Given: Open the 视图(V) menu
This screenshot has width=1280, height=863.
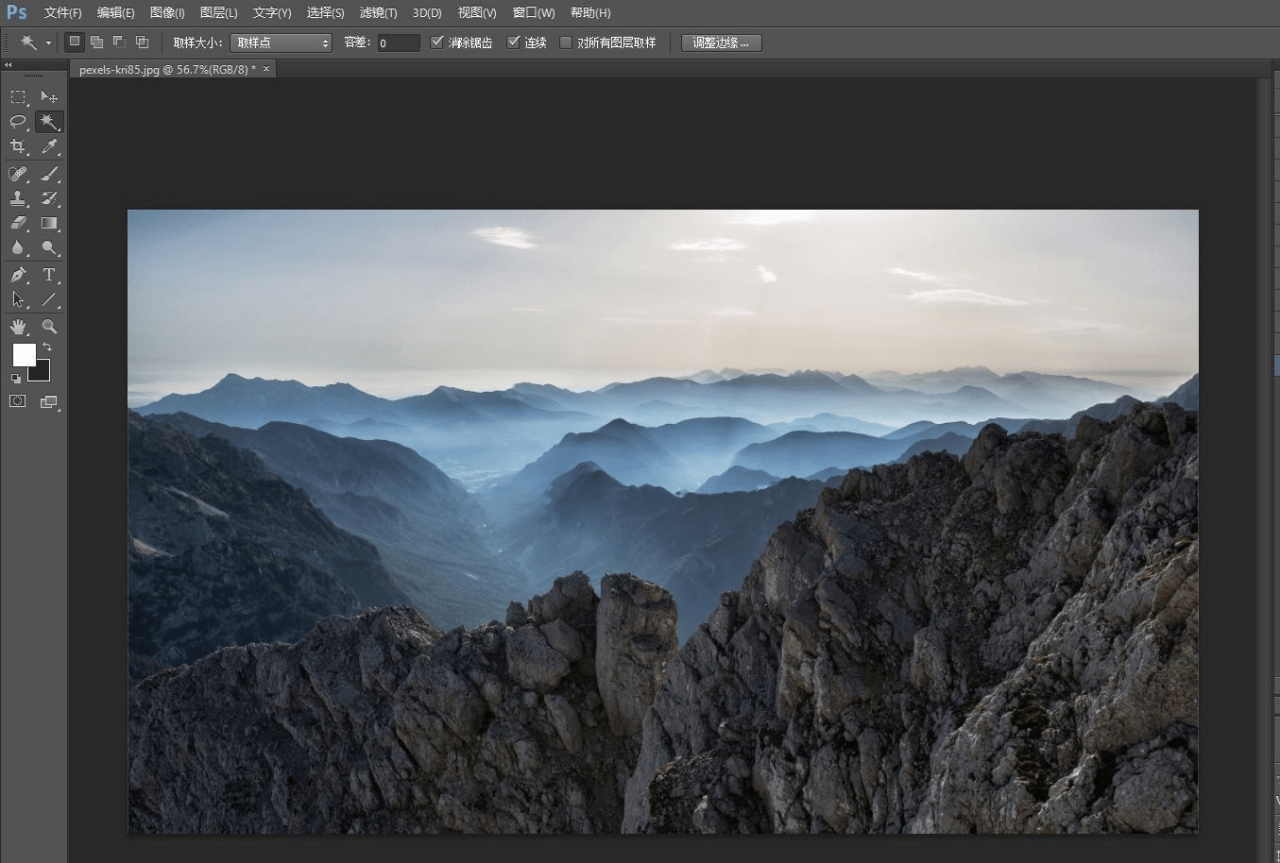Looking at the screenshot, I should coord(477,13).
